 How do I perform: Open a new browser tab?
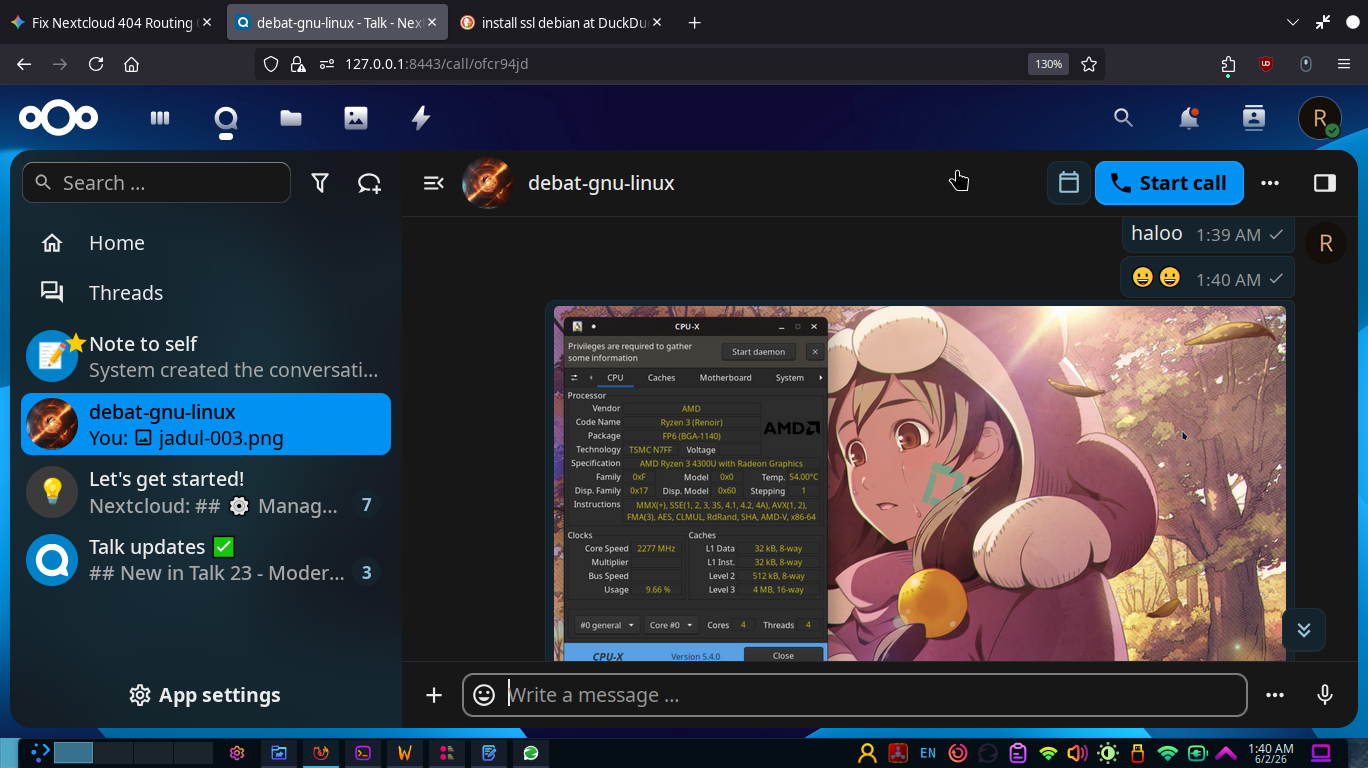695,22
